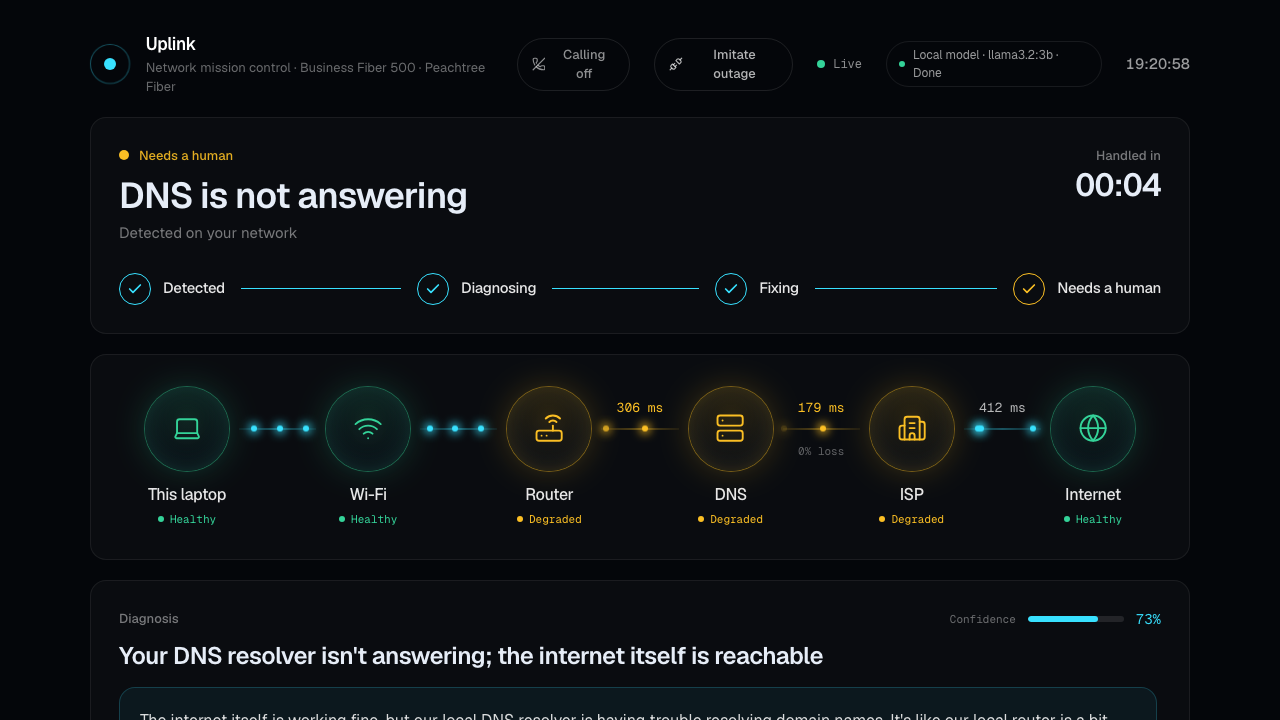Click the Detected step checkmark
1280x720 pixels.
[135, 289]
